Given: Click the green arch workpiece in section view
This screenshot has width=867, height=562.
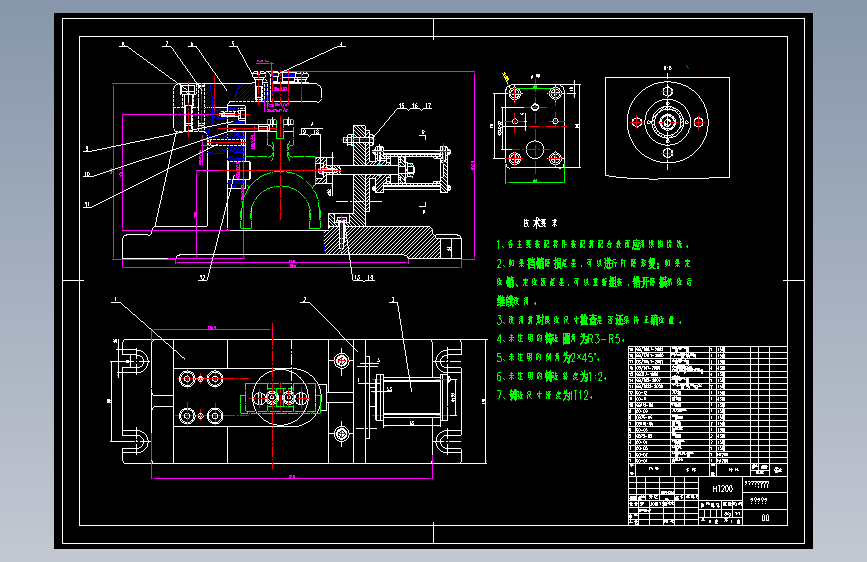Looking at the screenshot, I should tap(281, 199).
